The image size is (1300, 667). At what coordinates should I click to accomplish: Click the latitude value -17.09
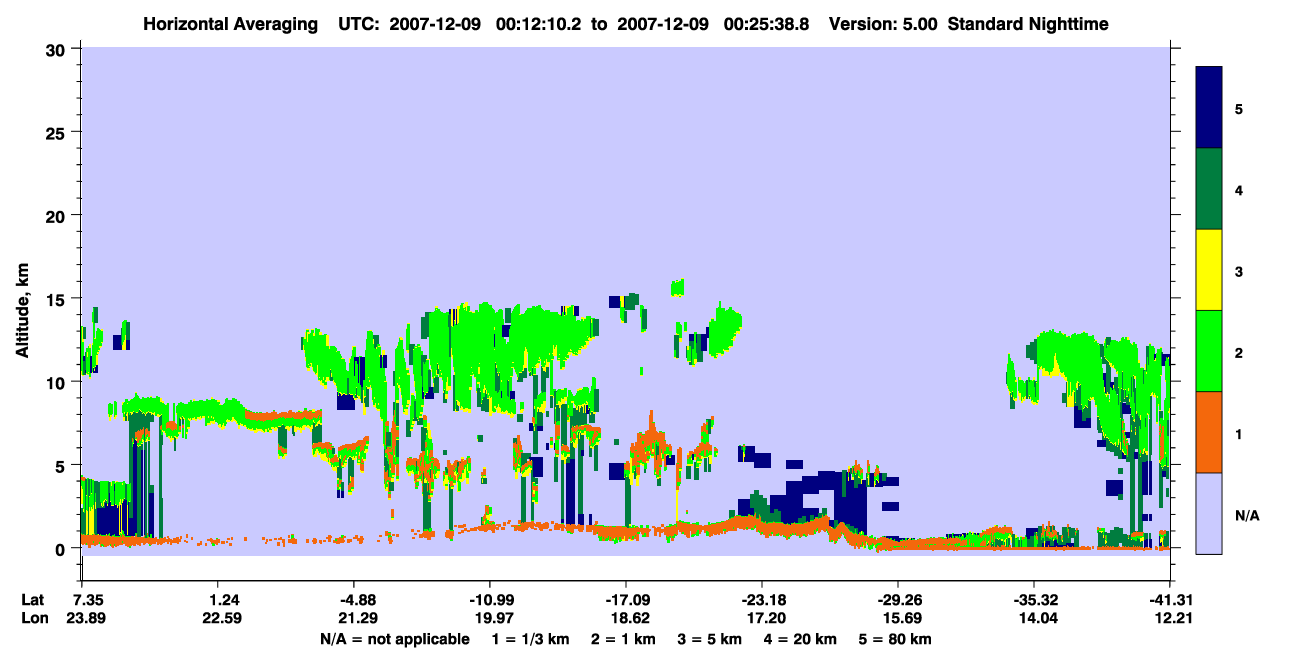[x=626, y=600]
